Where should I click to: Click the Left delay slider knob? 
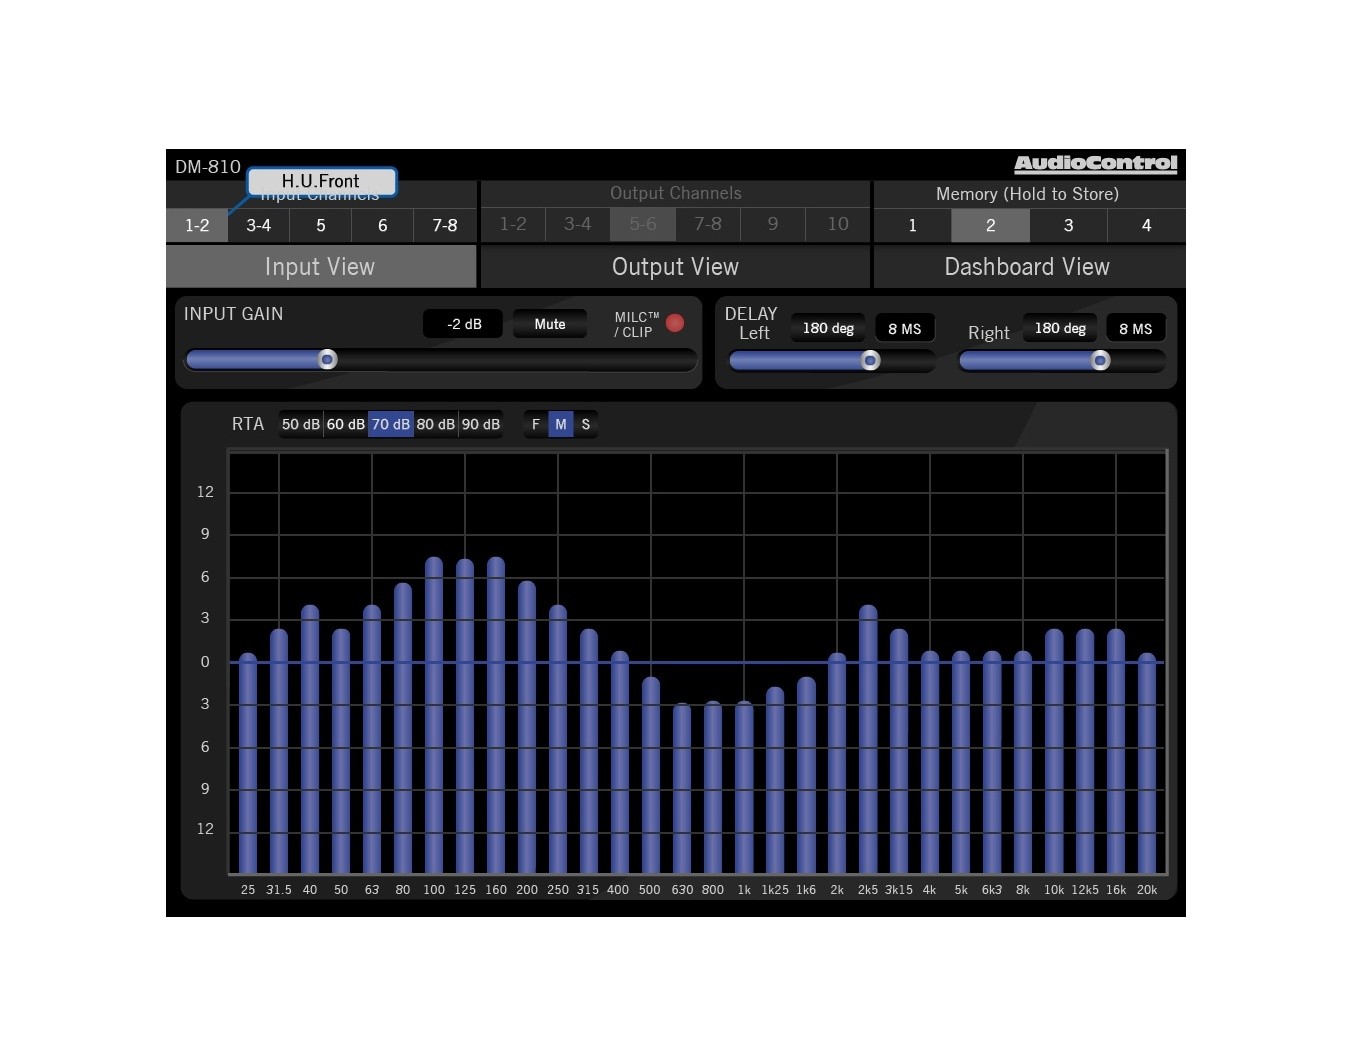pos(870,361)
